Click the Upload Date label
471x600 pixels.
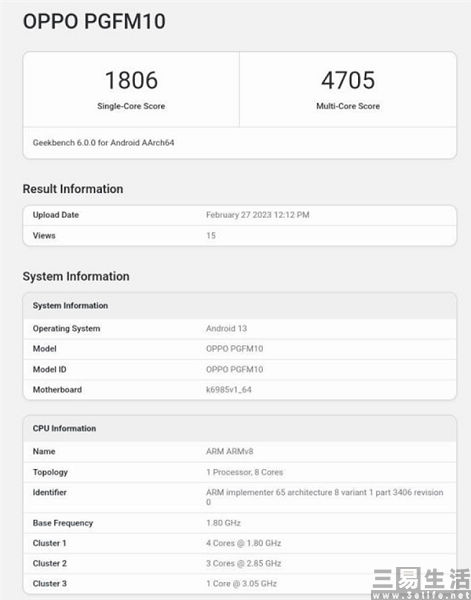[x=55, y=215]
